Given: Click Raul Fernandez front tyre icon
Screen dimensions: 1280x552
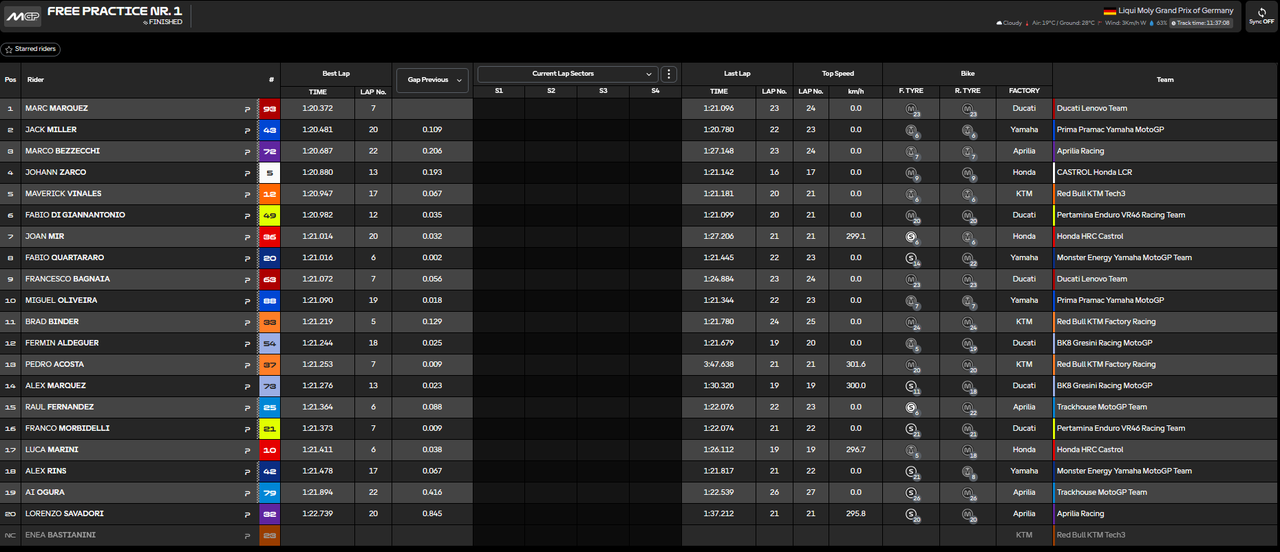Looking at the screenshot, I should 911,407.
